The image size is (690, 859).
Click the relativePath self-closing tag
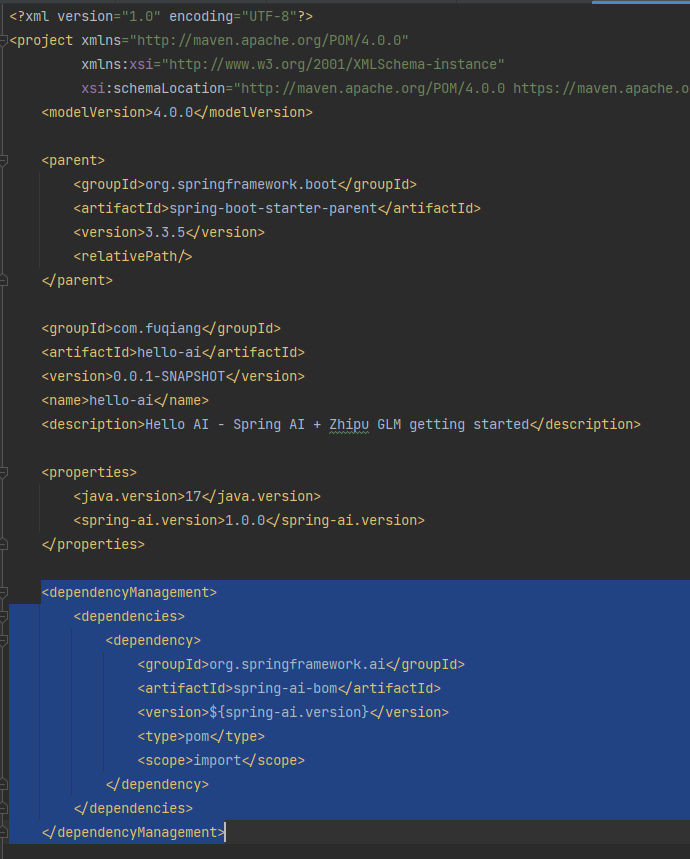(x=133, y=256)
